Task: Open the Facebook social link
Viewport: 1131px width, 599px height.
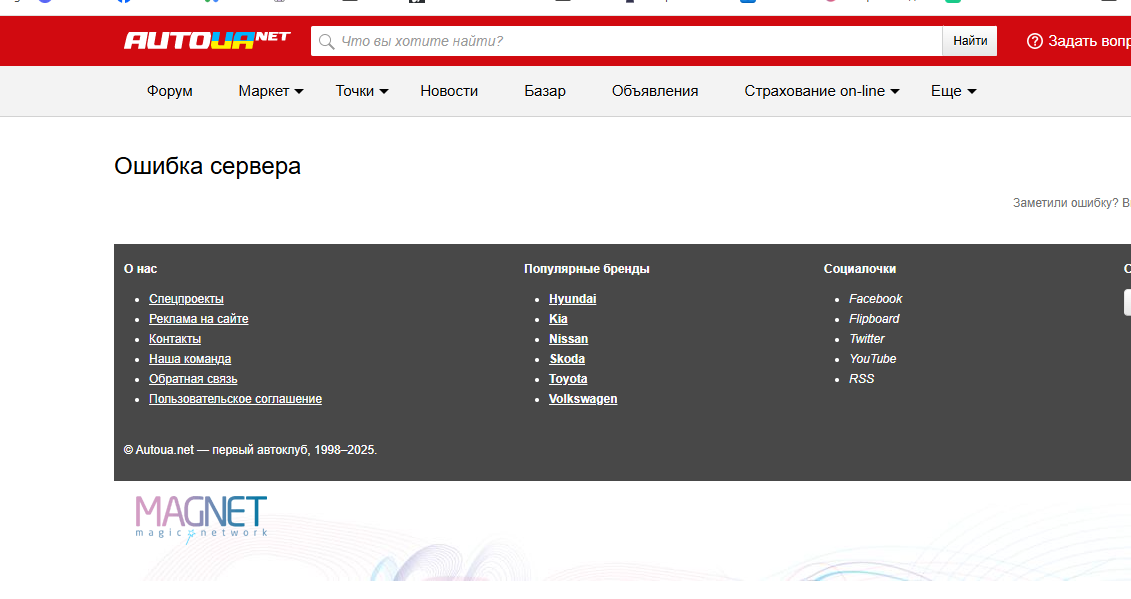Action: (x=875, y=299)
